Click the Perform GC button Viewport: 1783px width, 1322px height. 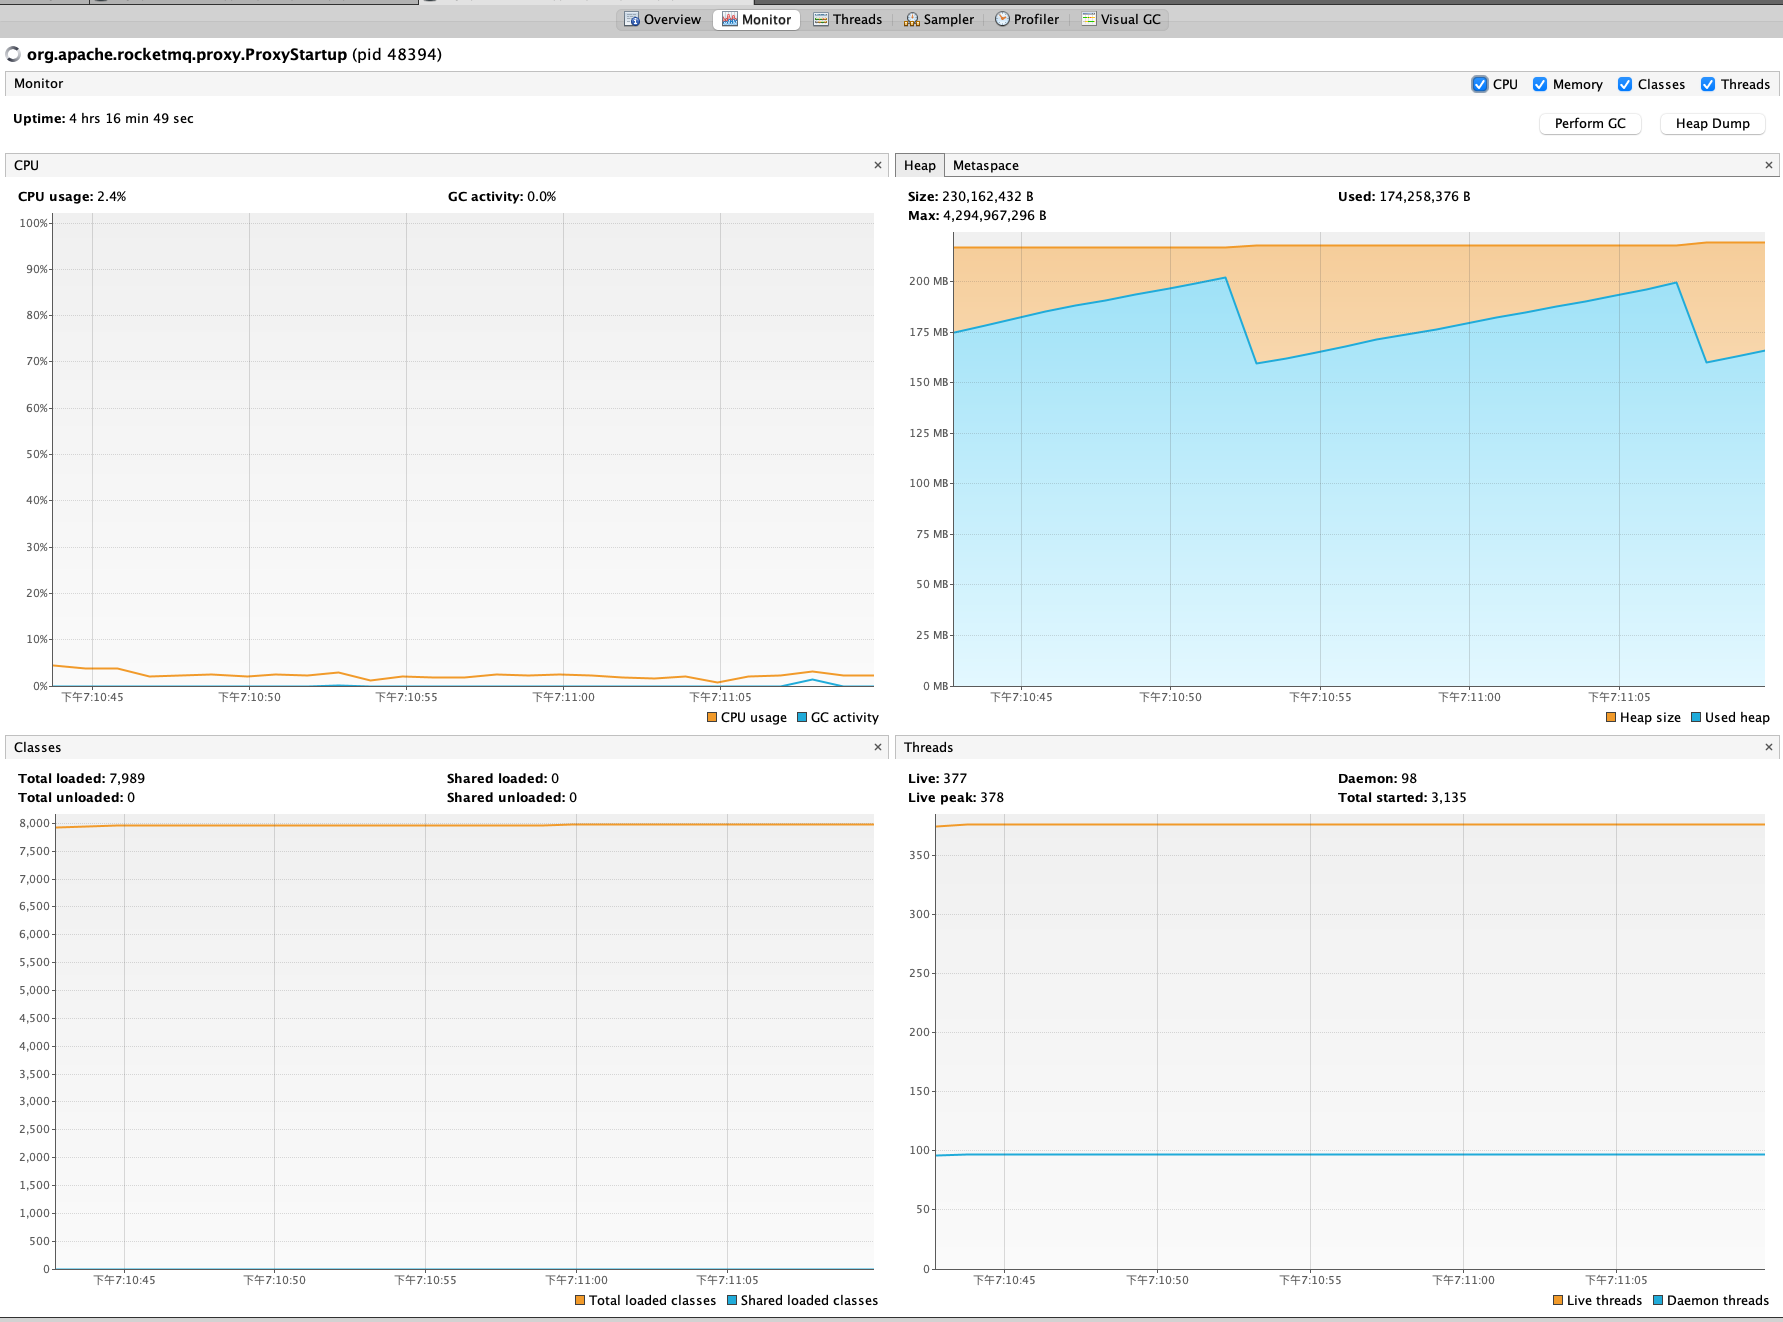[x=1590, y=123]
